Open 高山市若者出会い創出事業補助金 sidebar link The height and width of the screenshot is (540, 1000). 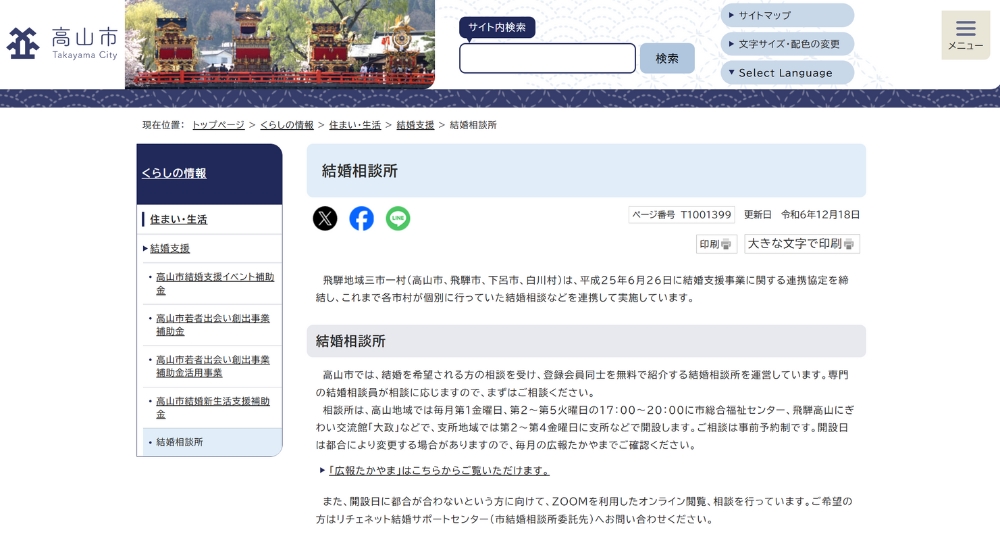tap(213, 325)
